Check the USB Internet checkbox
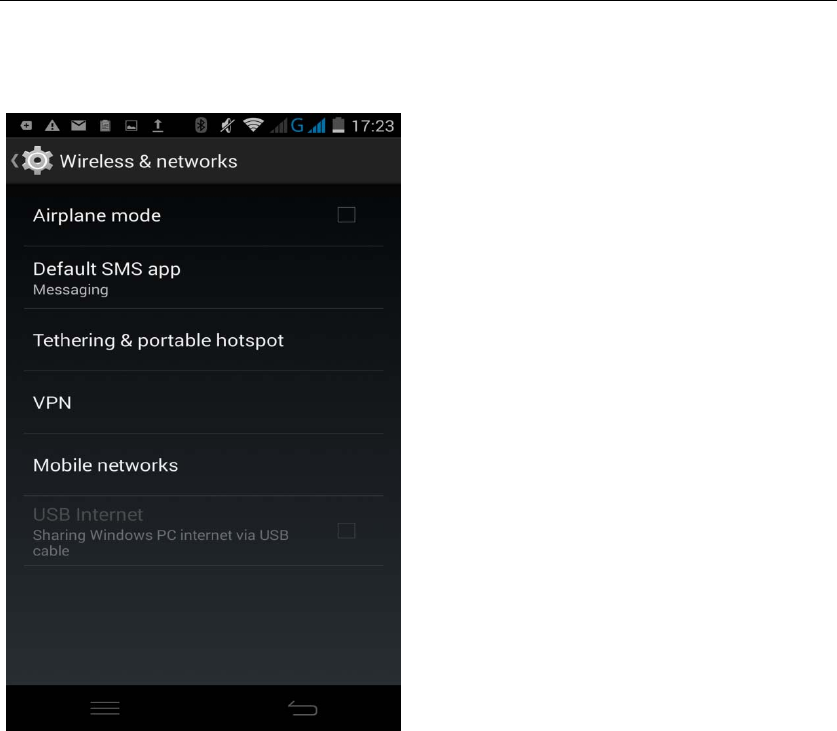 [346, 531]
